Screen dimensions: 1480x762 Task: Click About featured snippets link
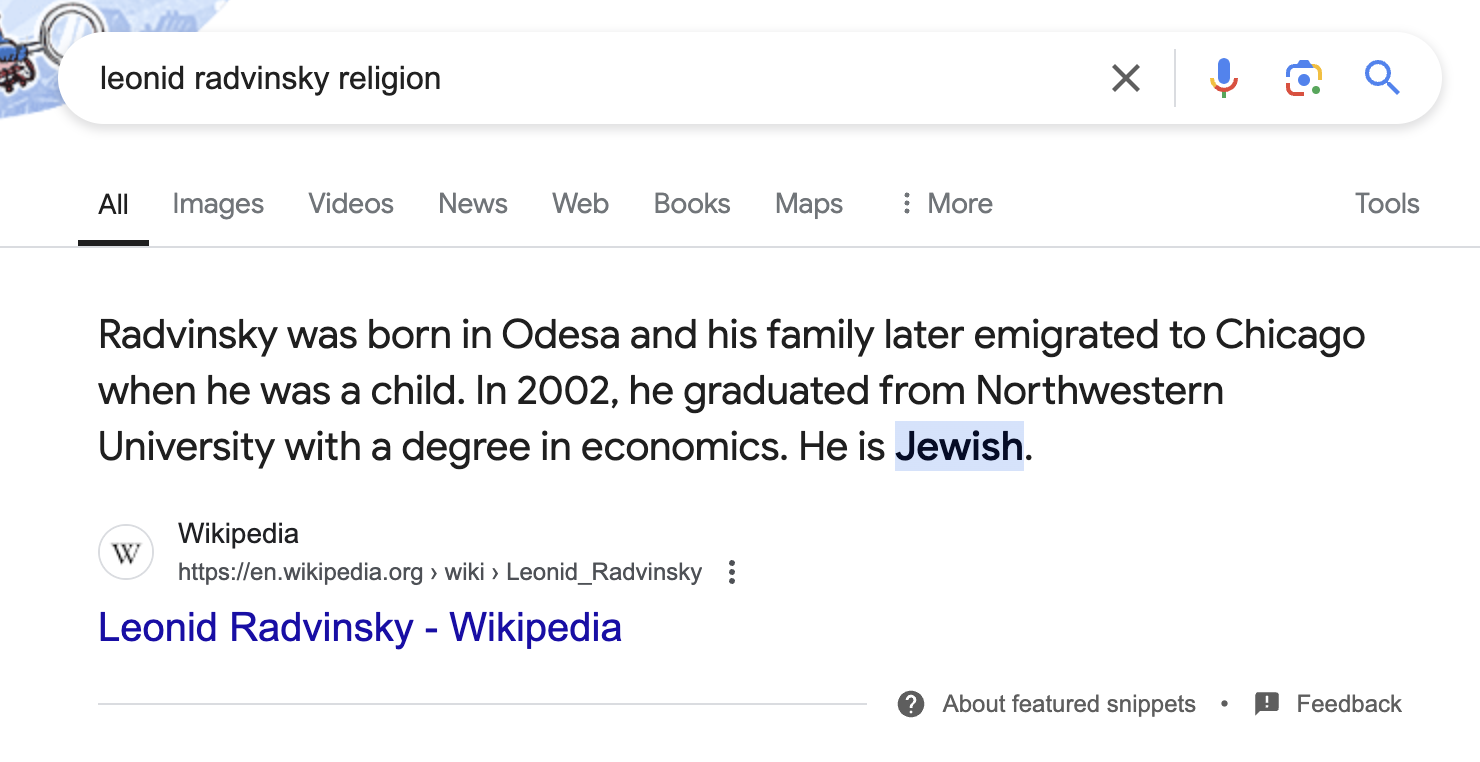[x=1069, y=704]
